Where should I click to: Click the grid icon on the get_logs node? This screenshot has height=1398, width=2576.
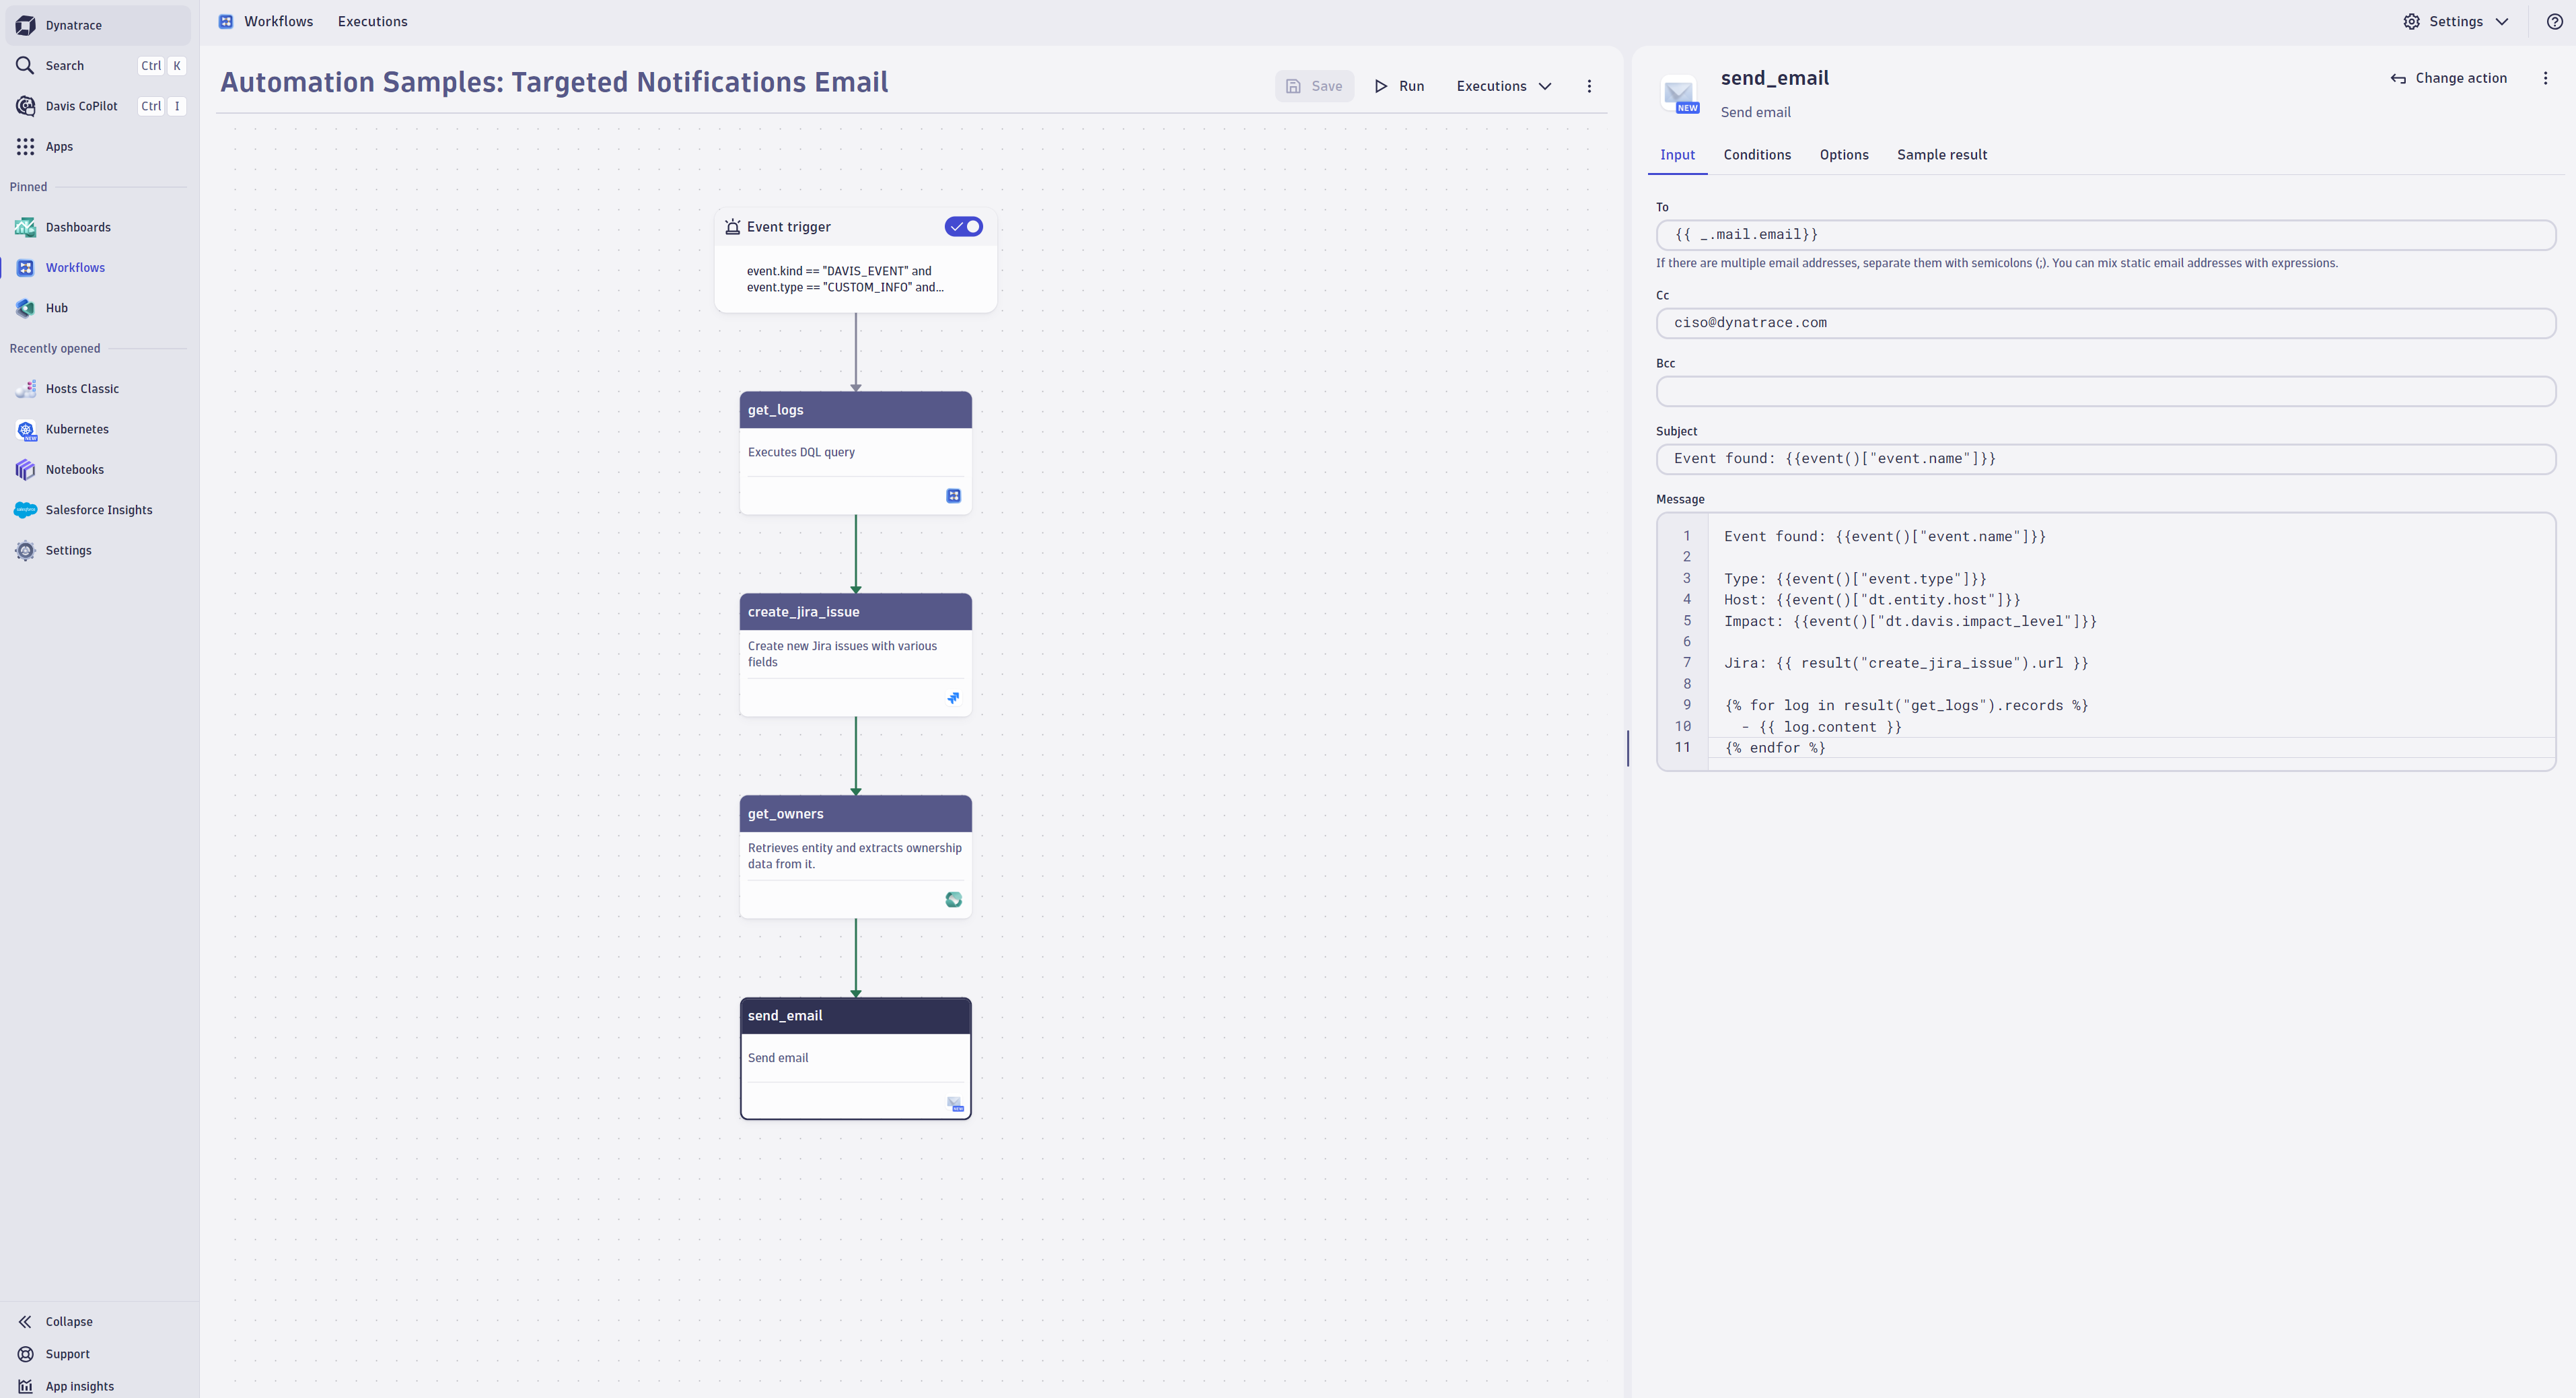point(953,495)
